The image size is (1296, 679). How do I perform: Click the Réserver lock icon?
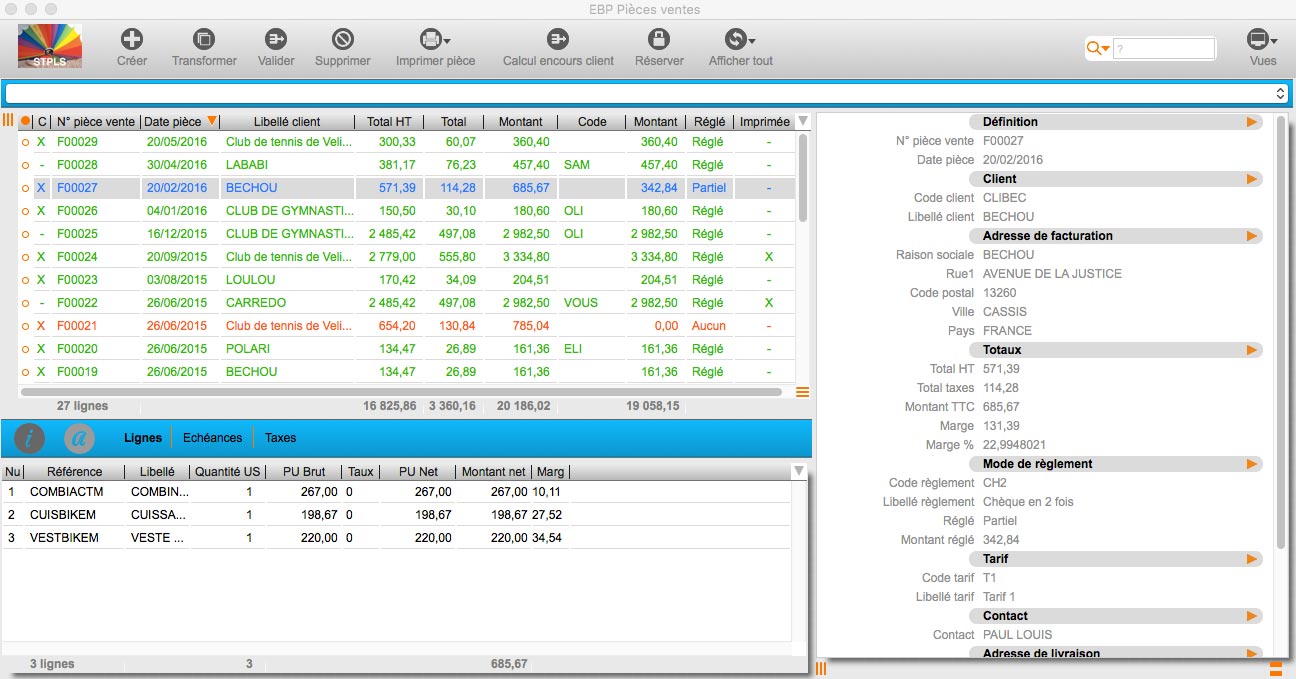coord(658,40)
